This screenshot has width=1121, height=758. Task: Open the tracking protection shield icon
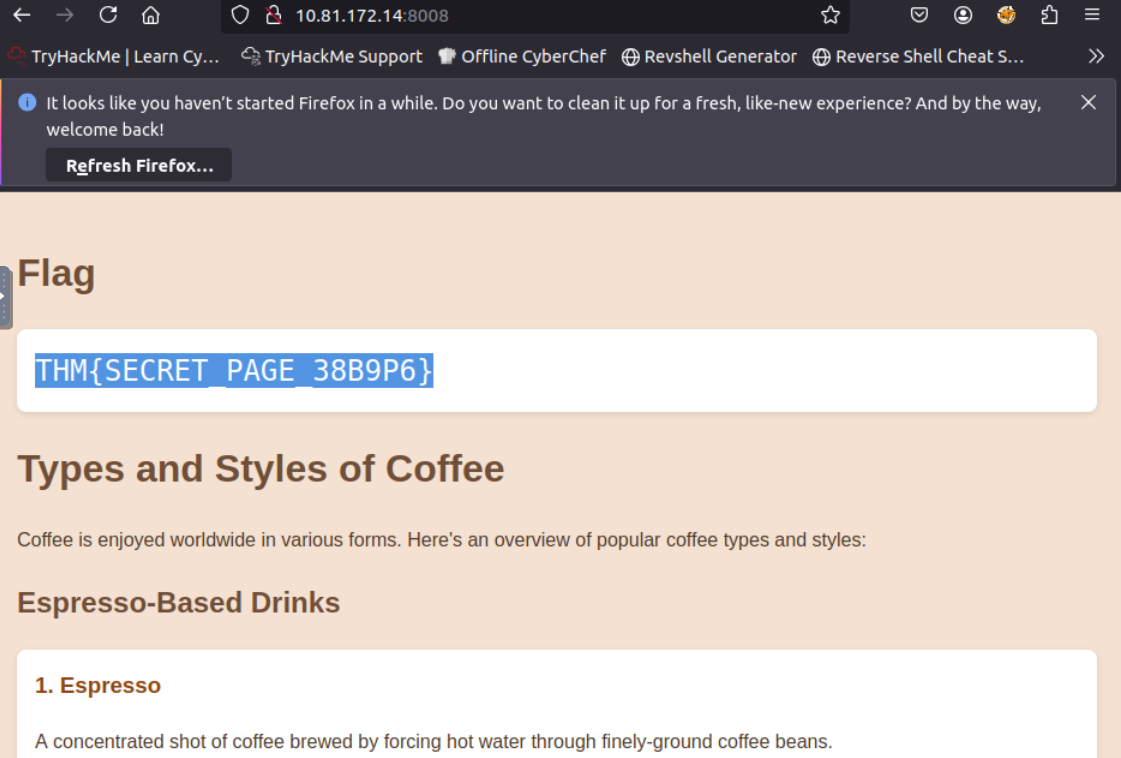pyautogui.click(x=240, y=15)
